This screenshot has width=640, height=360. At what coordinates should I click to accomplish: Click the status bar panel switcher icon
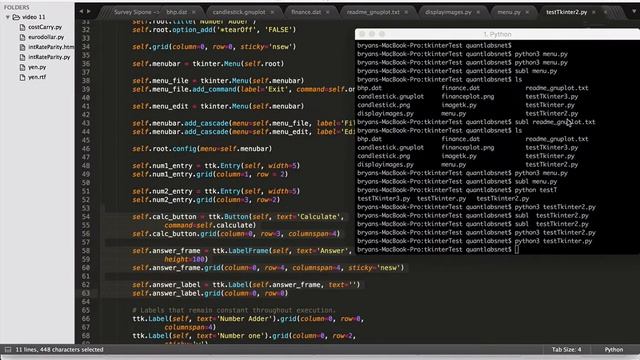(x=7, y=349)
